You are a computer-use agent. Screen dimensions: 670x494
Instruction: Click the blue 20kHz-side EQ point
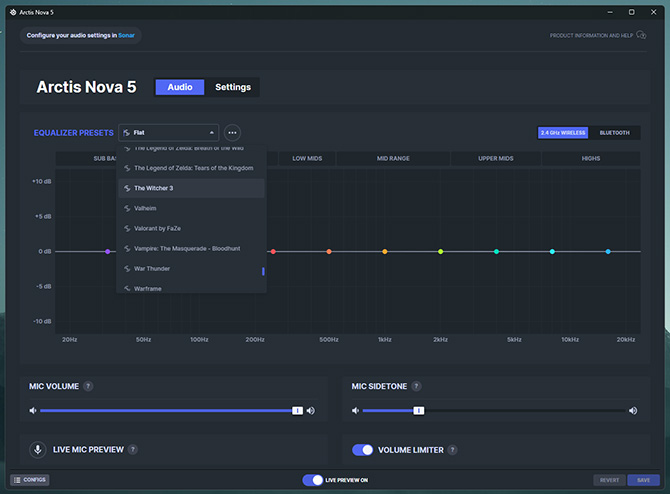pos(608,252)
